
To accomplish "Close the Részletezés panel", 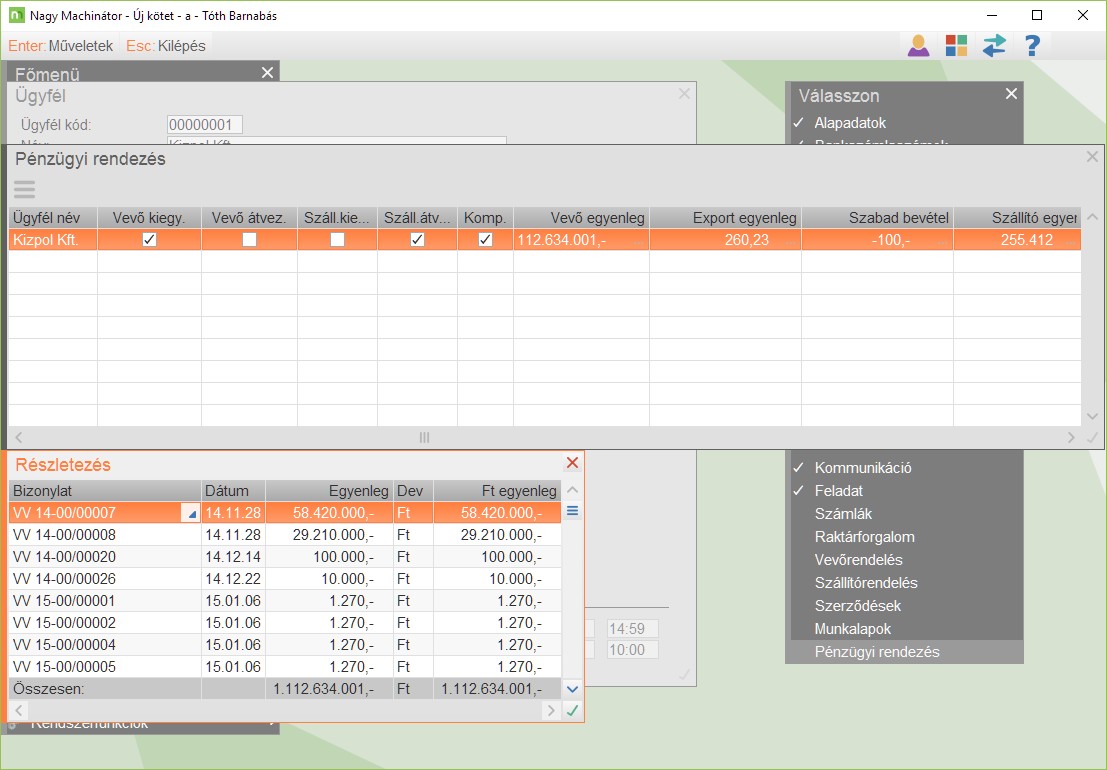I will click(573, 463).
